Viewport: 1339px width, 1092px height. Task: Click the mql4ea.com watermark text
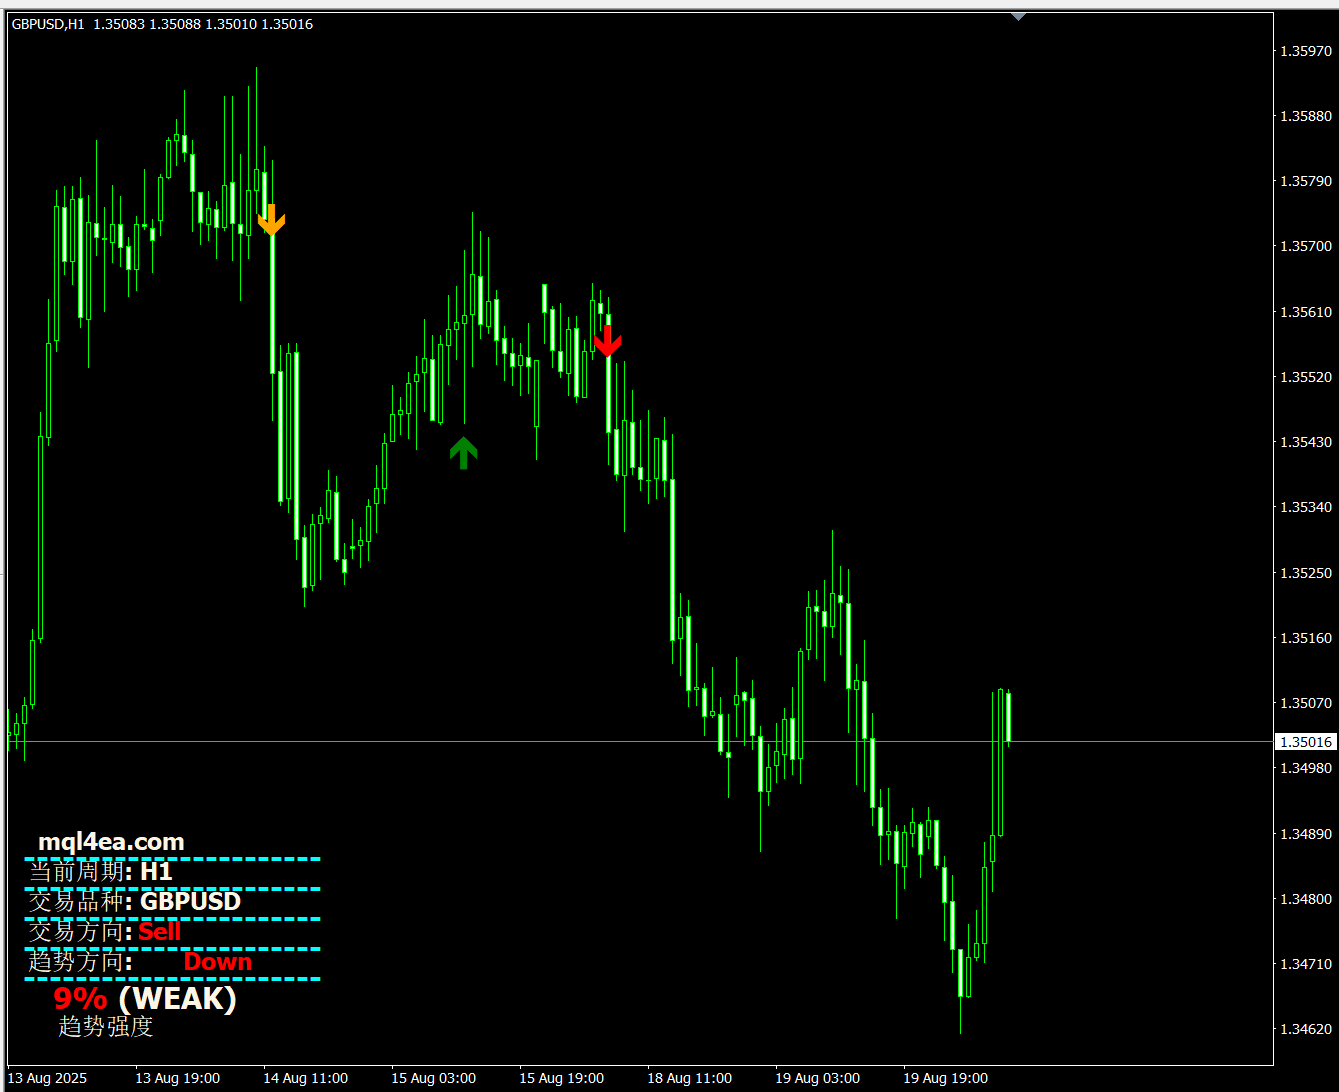point(111,842)
